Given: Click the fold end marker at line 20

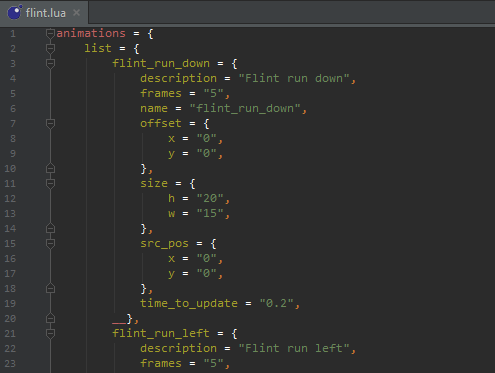Looking at the screenshot, I should coord(50,318).
